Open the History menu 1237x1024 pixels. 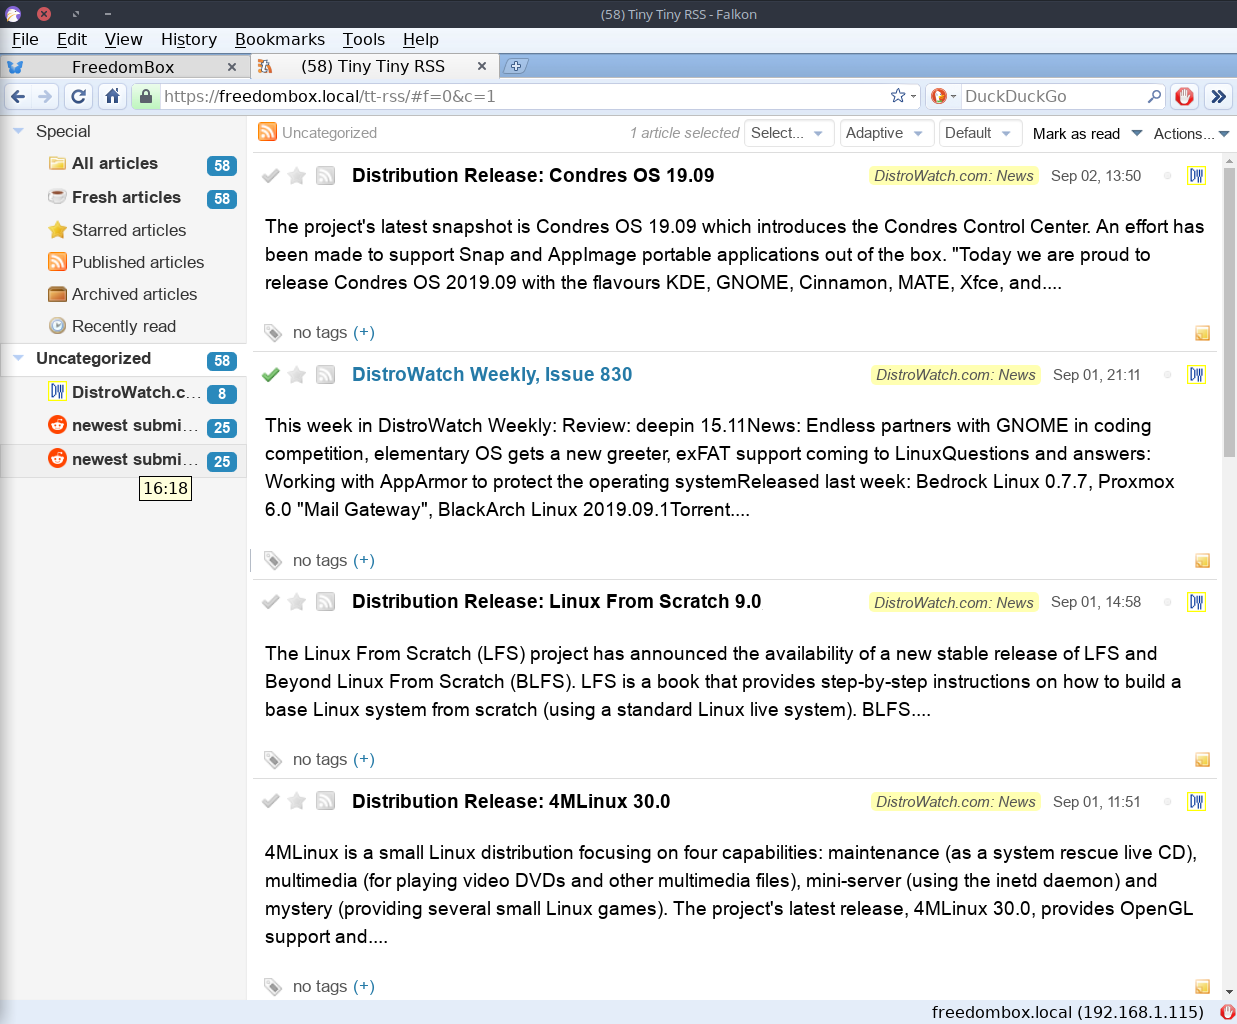click(x=189, y=39)
